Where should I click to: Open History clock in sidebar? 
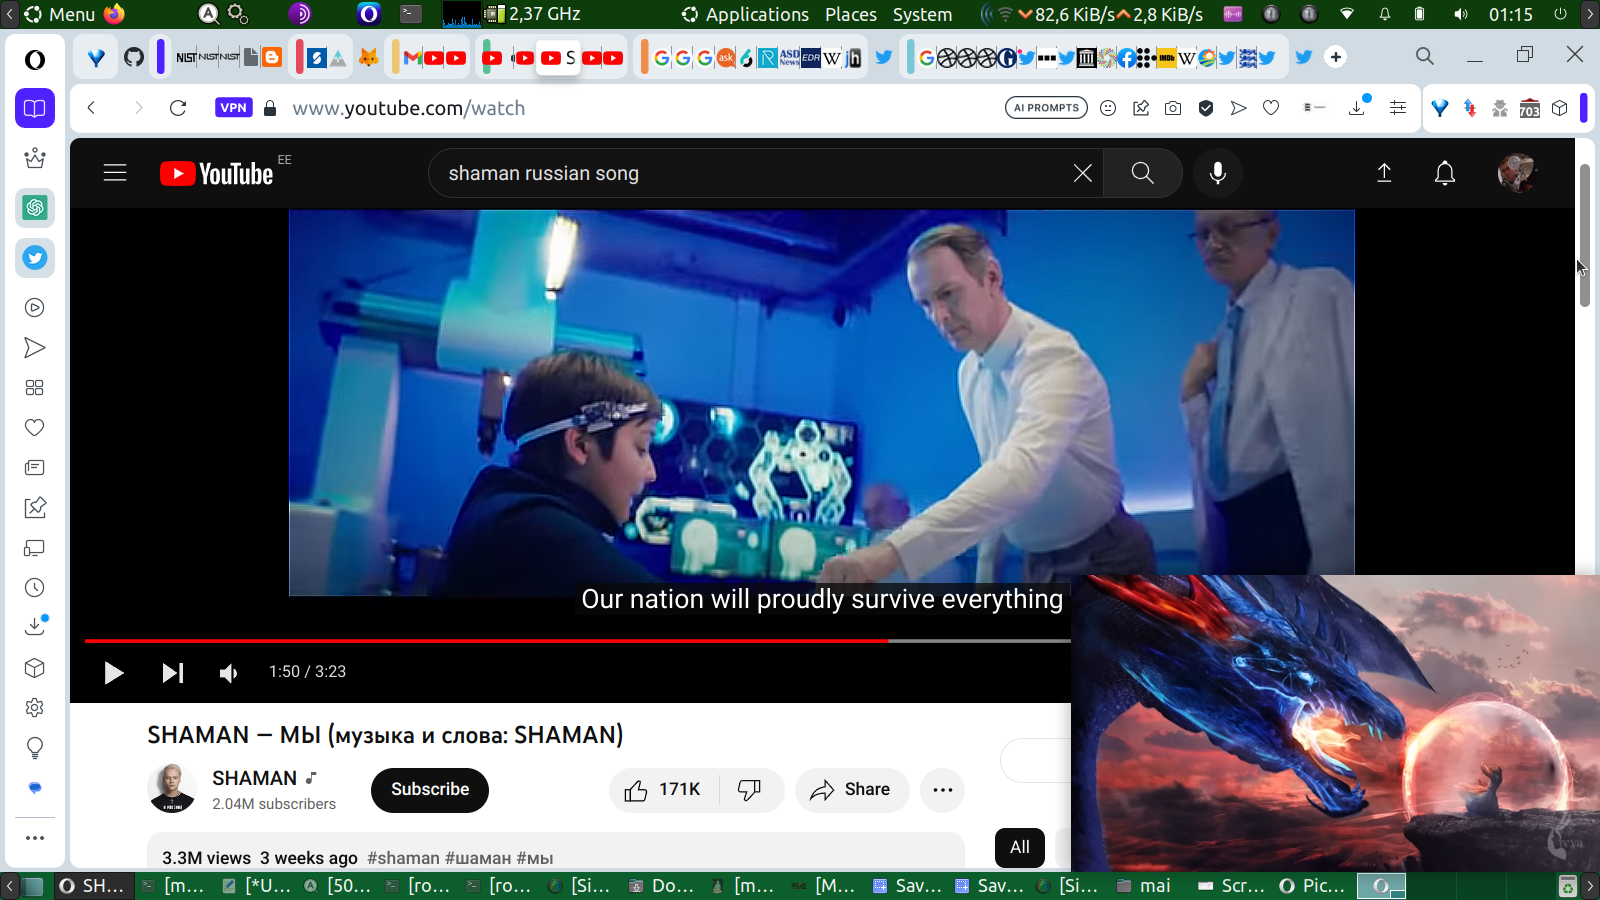[x=35, y=588]
